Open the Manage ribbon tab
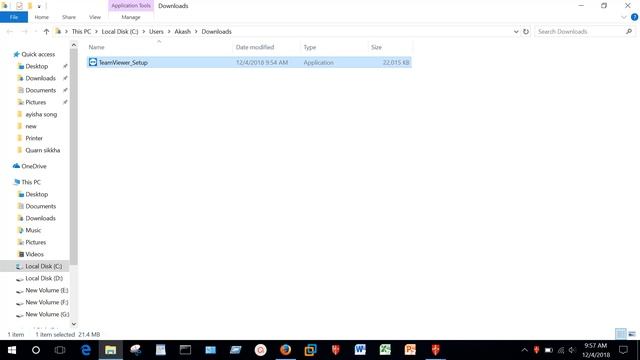The image size is (640, 360). pos(131,17)
